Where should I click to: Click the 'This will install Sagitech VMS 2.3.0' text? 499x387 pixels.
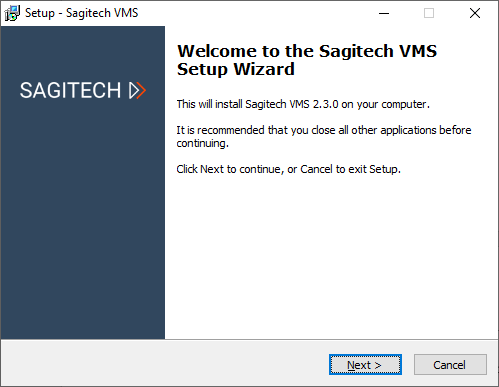(x=303, y=104)
